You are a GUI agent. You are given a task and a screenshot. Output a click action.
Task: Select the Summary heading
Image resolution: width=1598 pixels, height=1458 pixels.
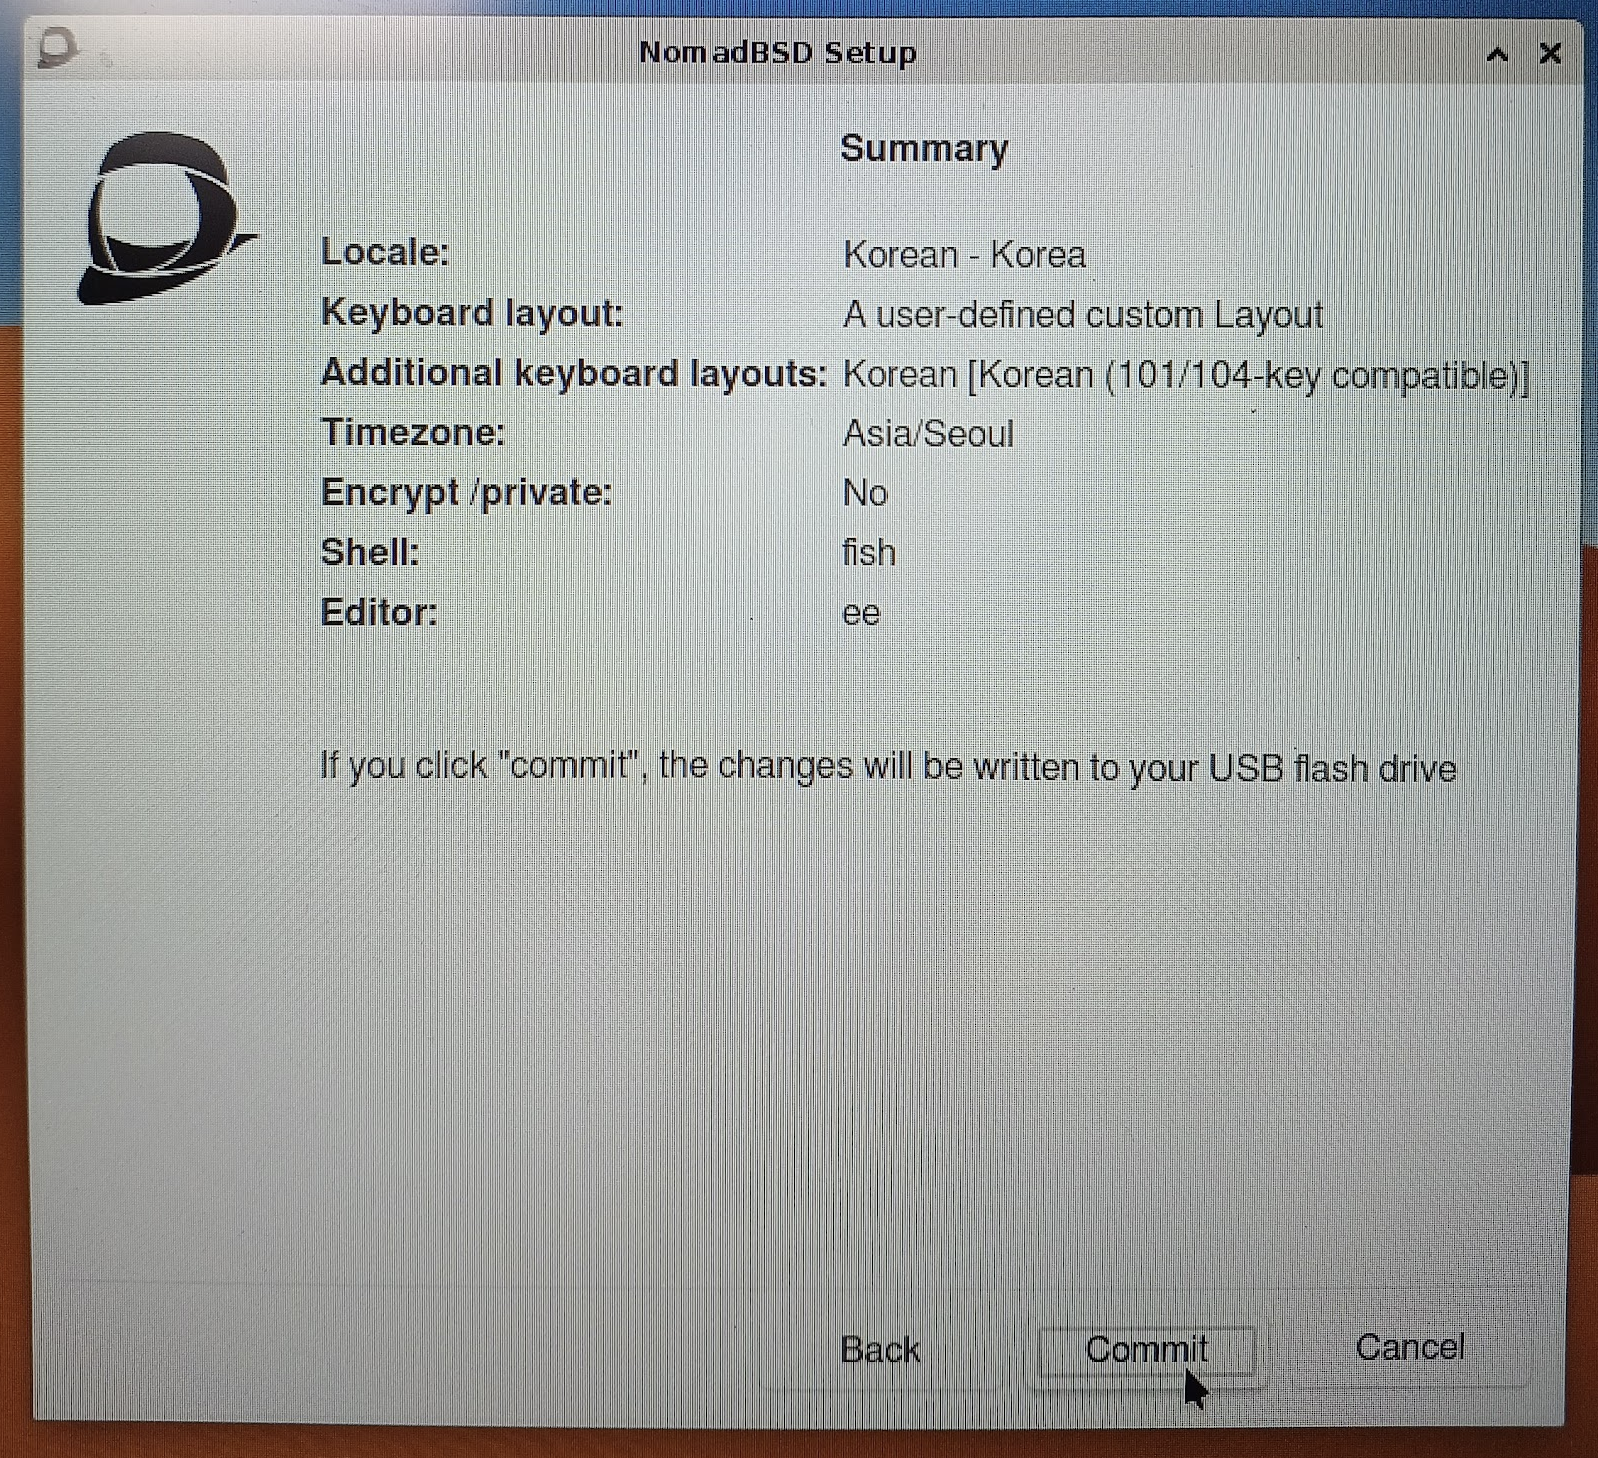924,148
